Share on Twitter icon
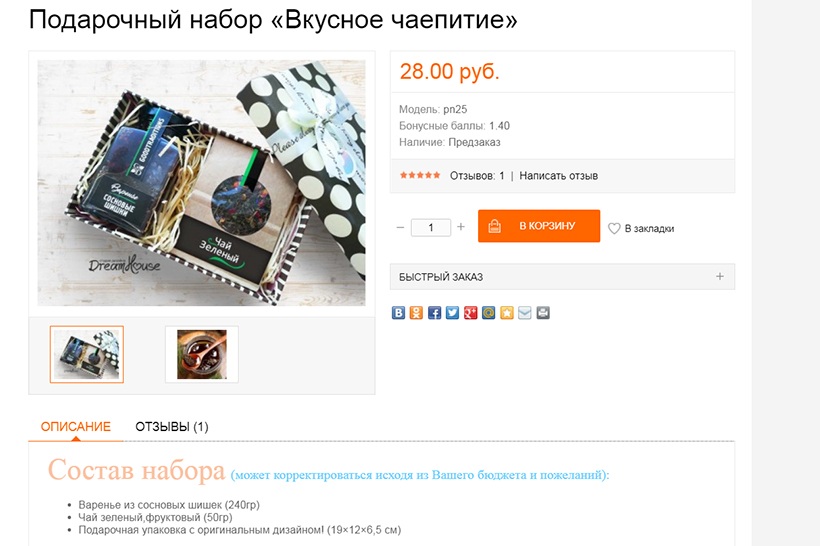The image size is (820, 546). tap(452, 313)
